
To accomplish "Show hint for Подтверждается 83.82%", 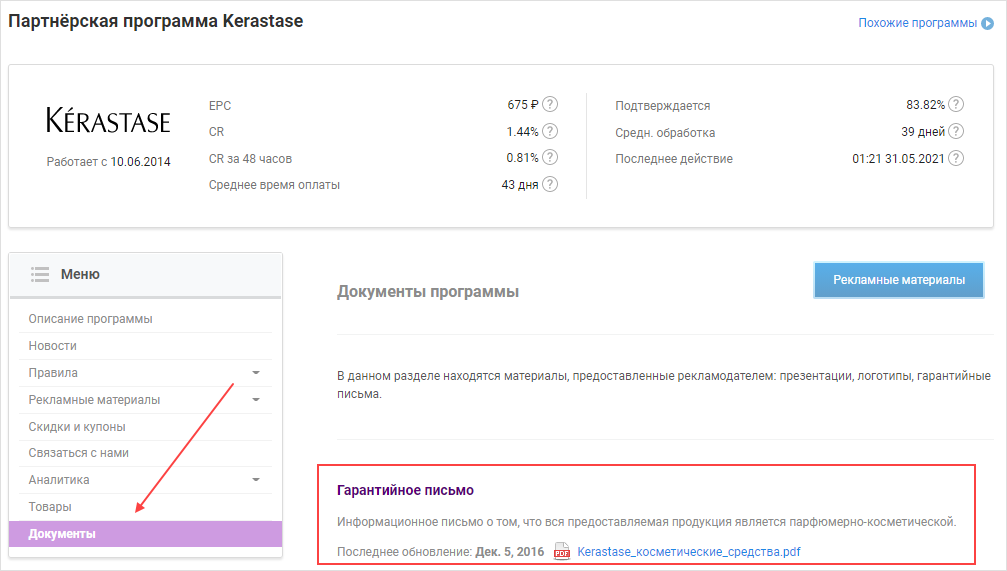I will (957, 105).
